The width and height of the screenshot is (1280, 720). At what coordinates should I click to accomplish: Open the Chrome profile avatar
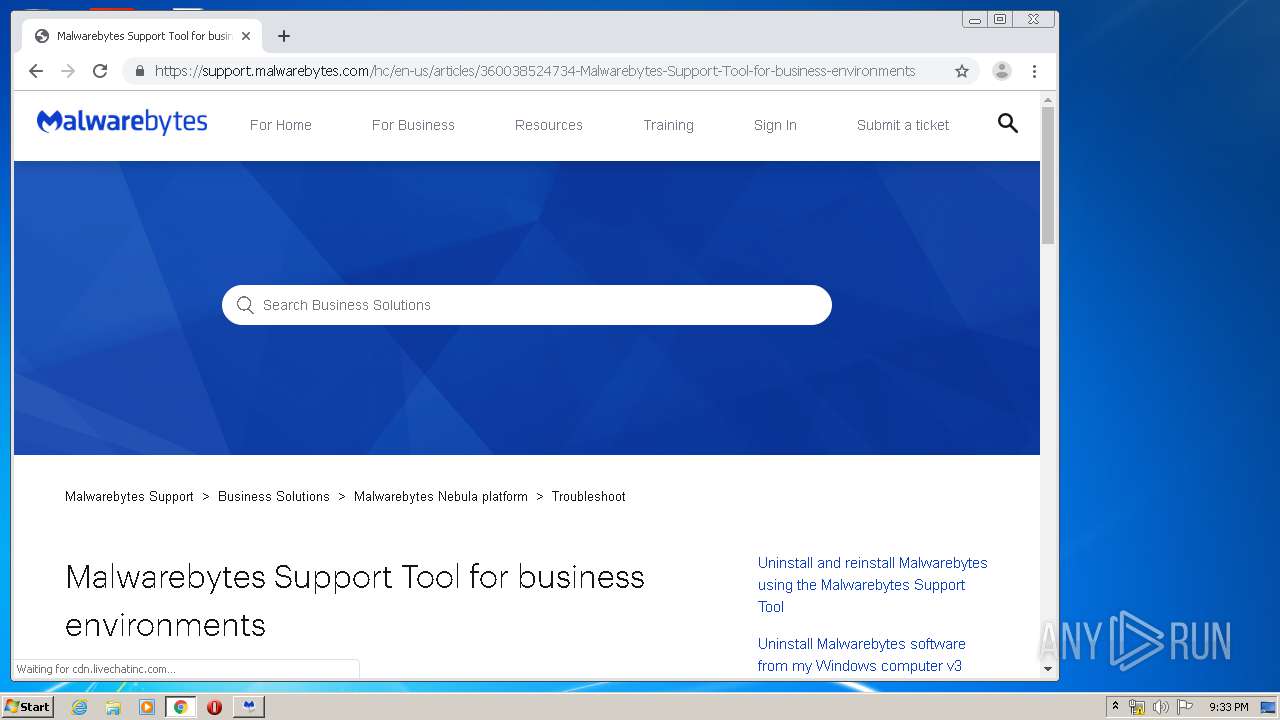coord(1002,71)
